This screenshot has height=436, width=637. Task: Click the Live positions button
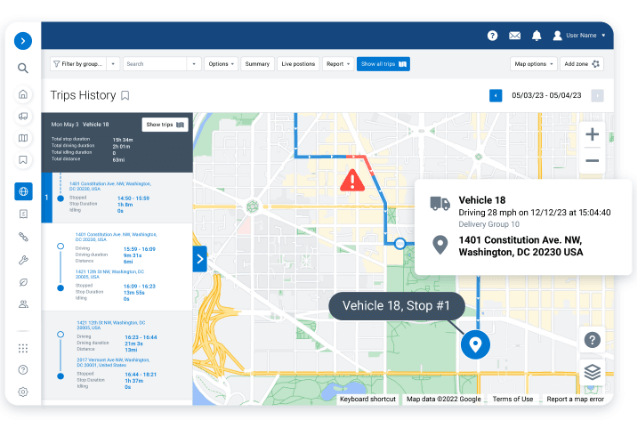[x=298, y=64]
